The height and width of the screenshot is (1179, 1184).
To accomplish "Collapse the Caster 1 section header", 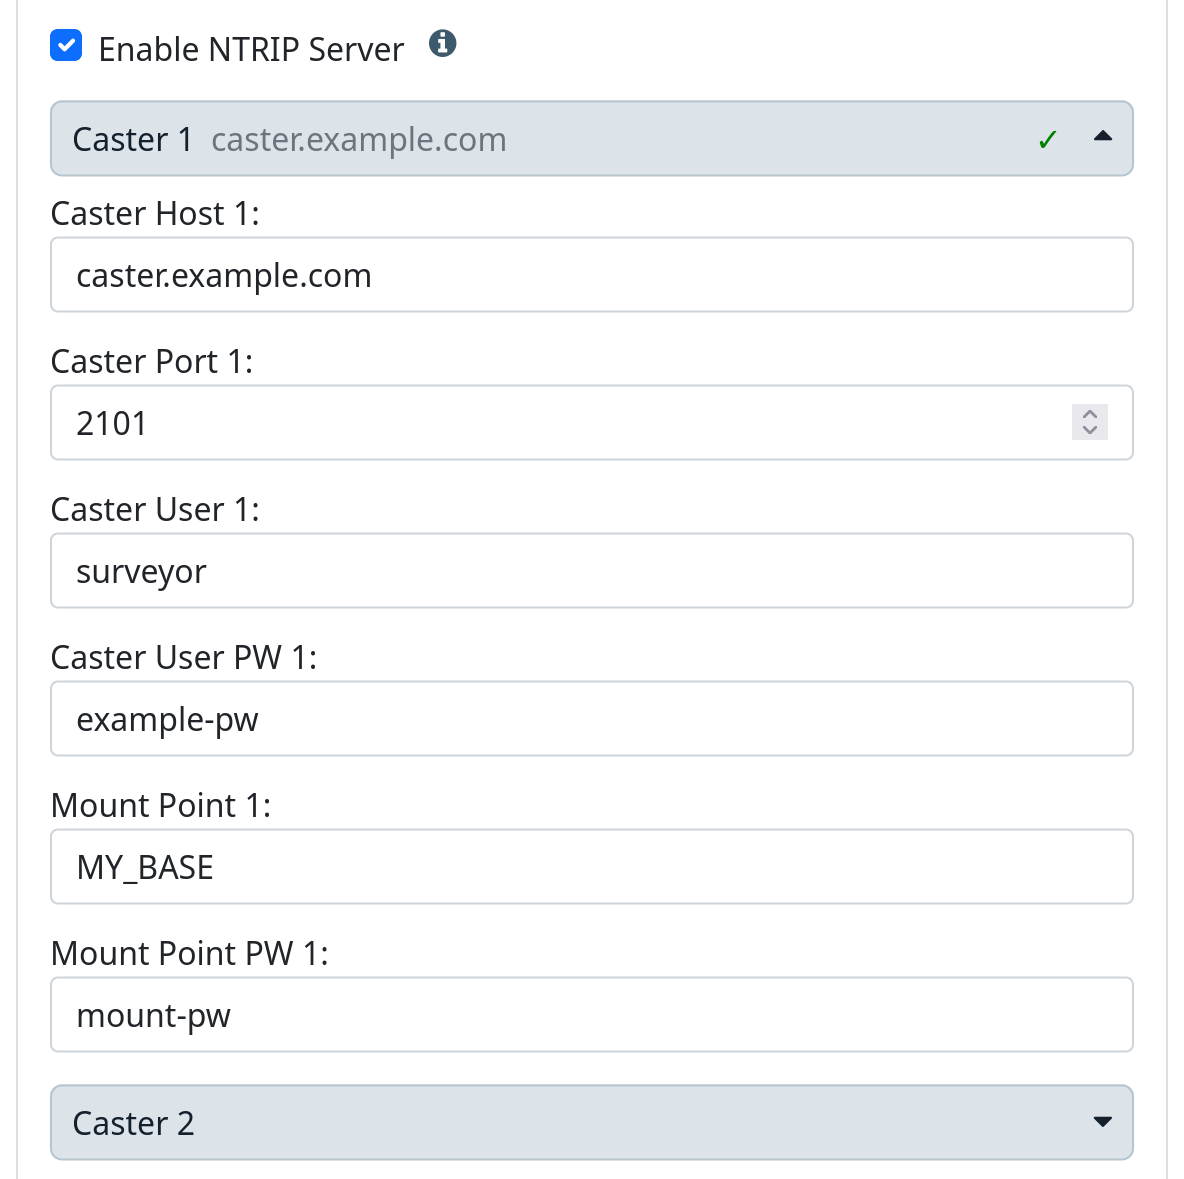I will tap(591, 138).
